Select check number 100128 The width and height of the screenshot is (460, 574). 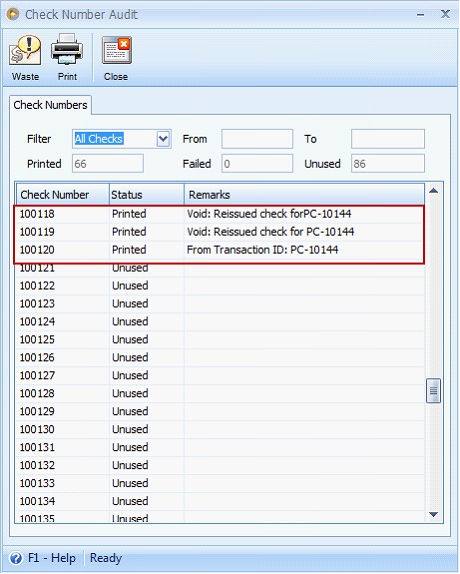(x=37, y=393)
